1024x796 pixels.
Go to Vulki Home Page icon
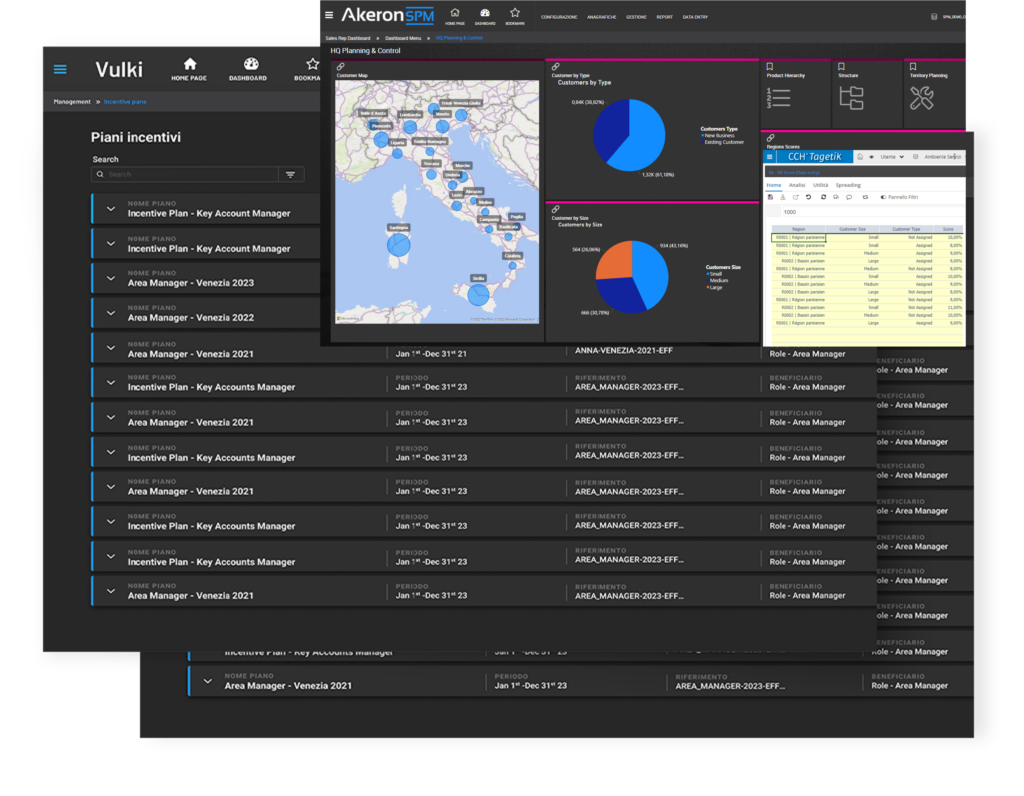click(189, 69)
